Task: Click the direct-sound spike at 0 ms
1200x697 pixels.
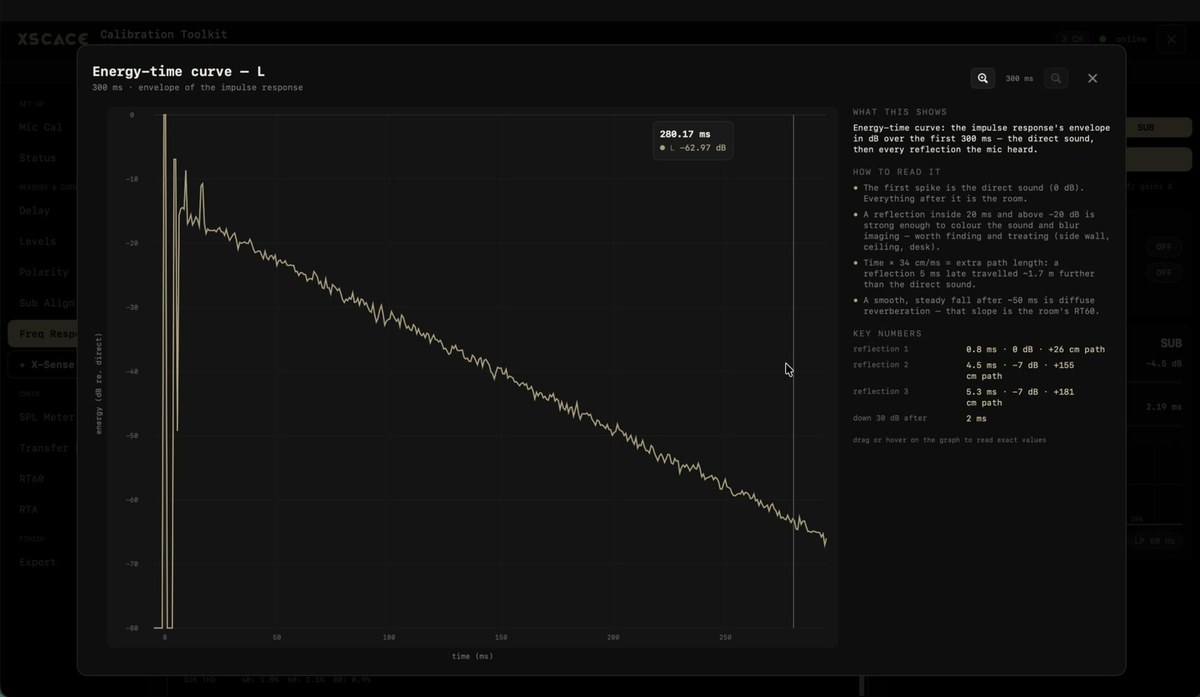Action: tap(164, 370)
